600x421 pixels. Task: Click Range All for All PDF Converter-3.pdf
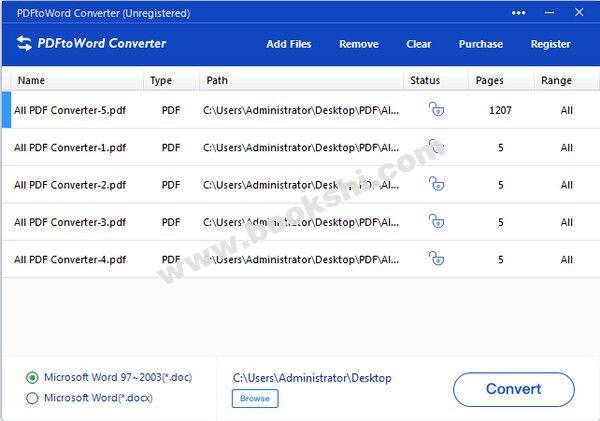[567, 222]
